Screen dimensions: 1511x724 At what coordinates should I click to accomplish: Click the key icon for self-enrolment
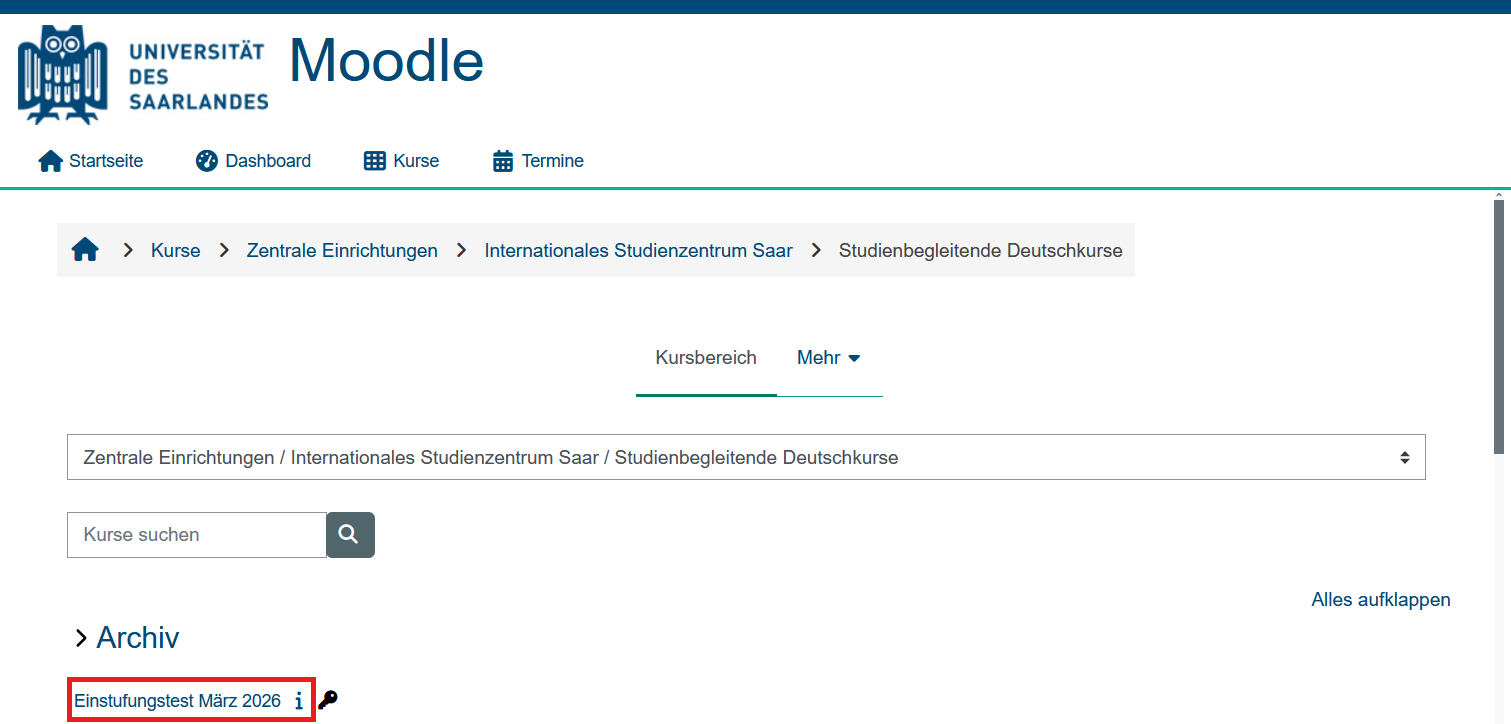328,701
